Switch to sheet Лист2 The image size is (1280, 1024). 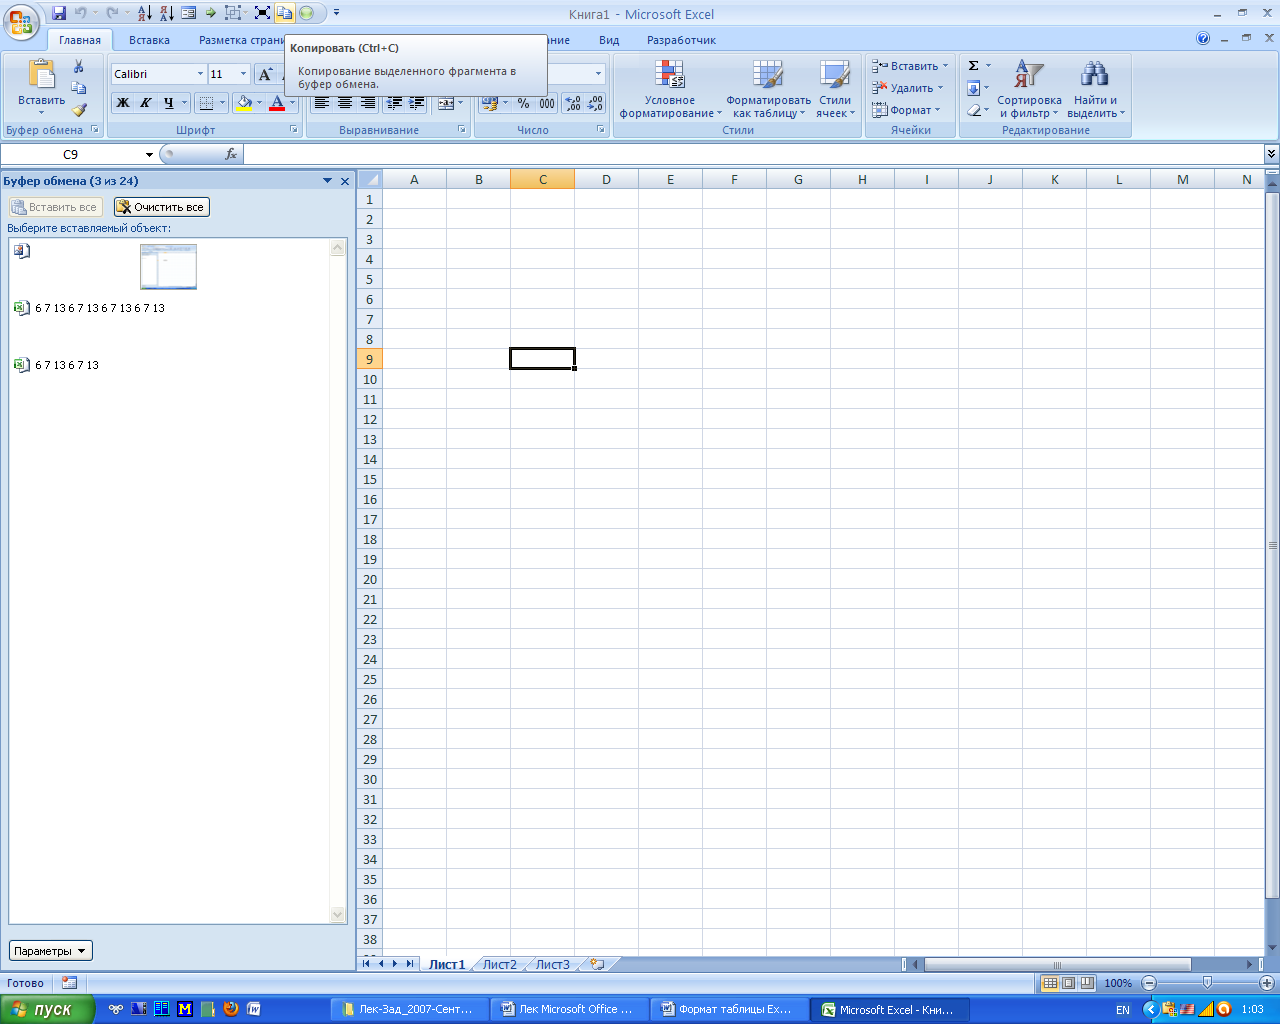tap(500, 964)
